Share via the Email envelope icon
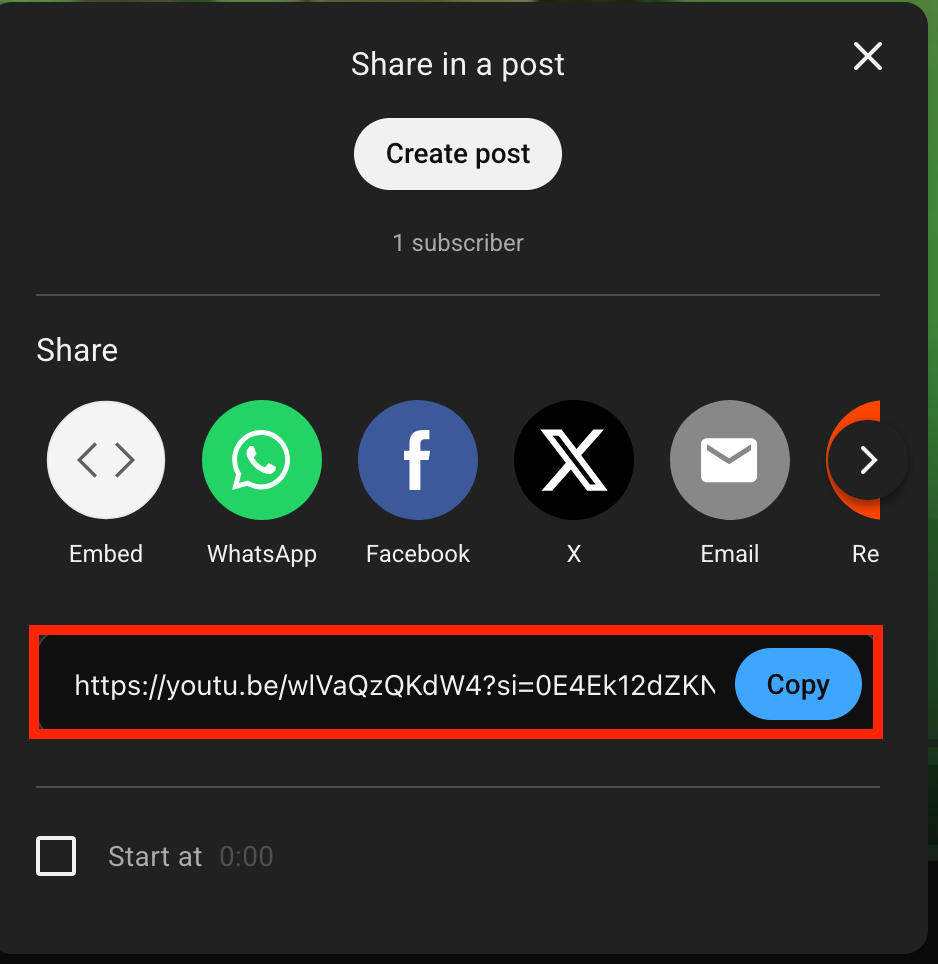This screenshot has height=964, width=938. tap(730, 460)
